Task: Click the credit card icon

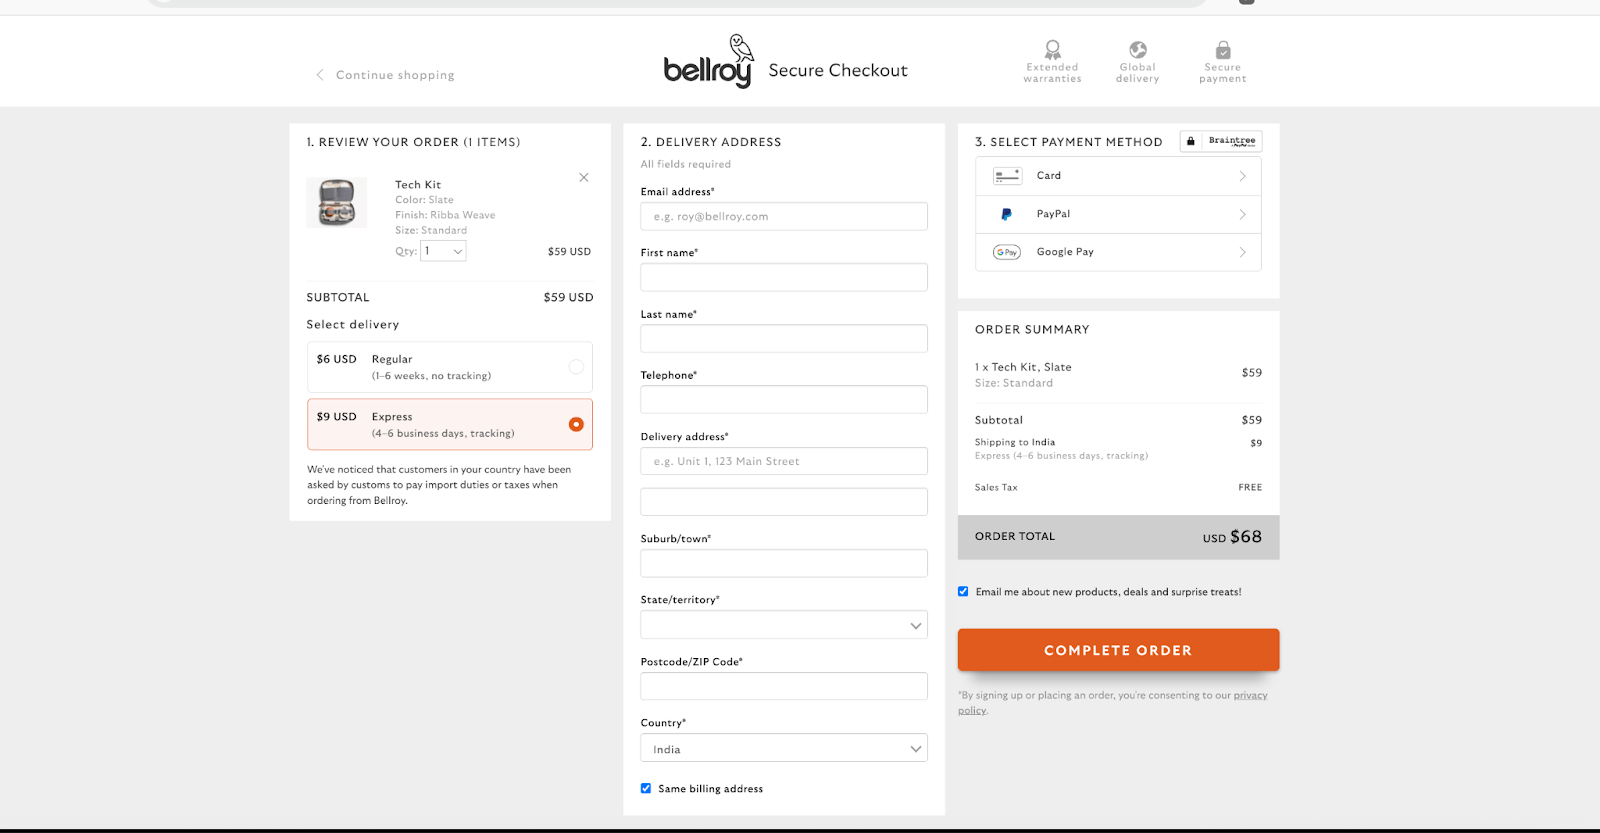Action: [1006, 176]
